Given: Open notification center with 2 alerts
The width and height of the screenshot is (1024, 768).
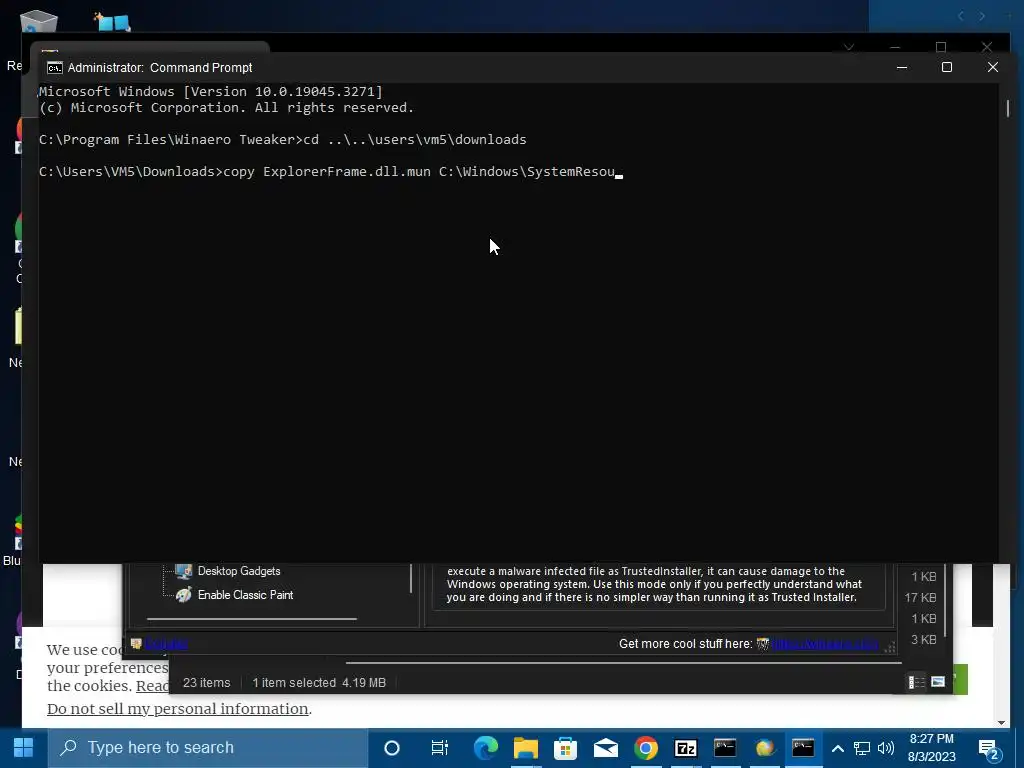Looking at the screenshot, I should click(x=989, y=750).
